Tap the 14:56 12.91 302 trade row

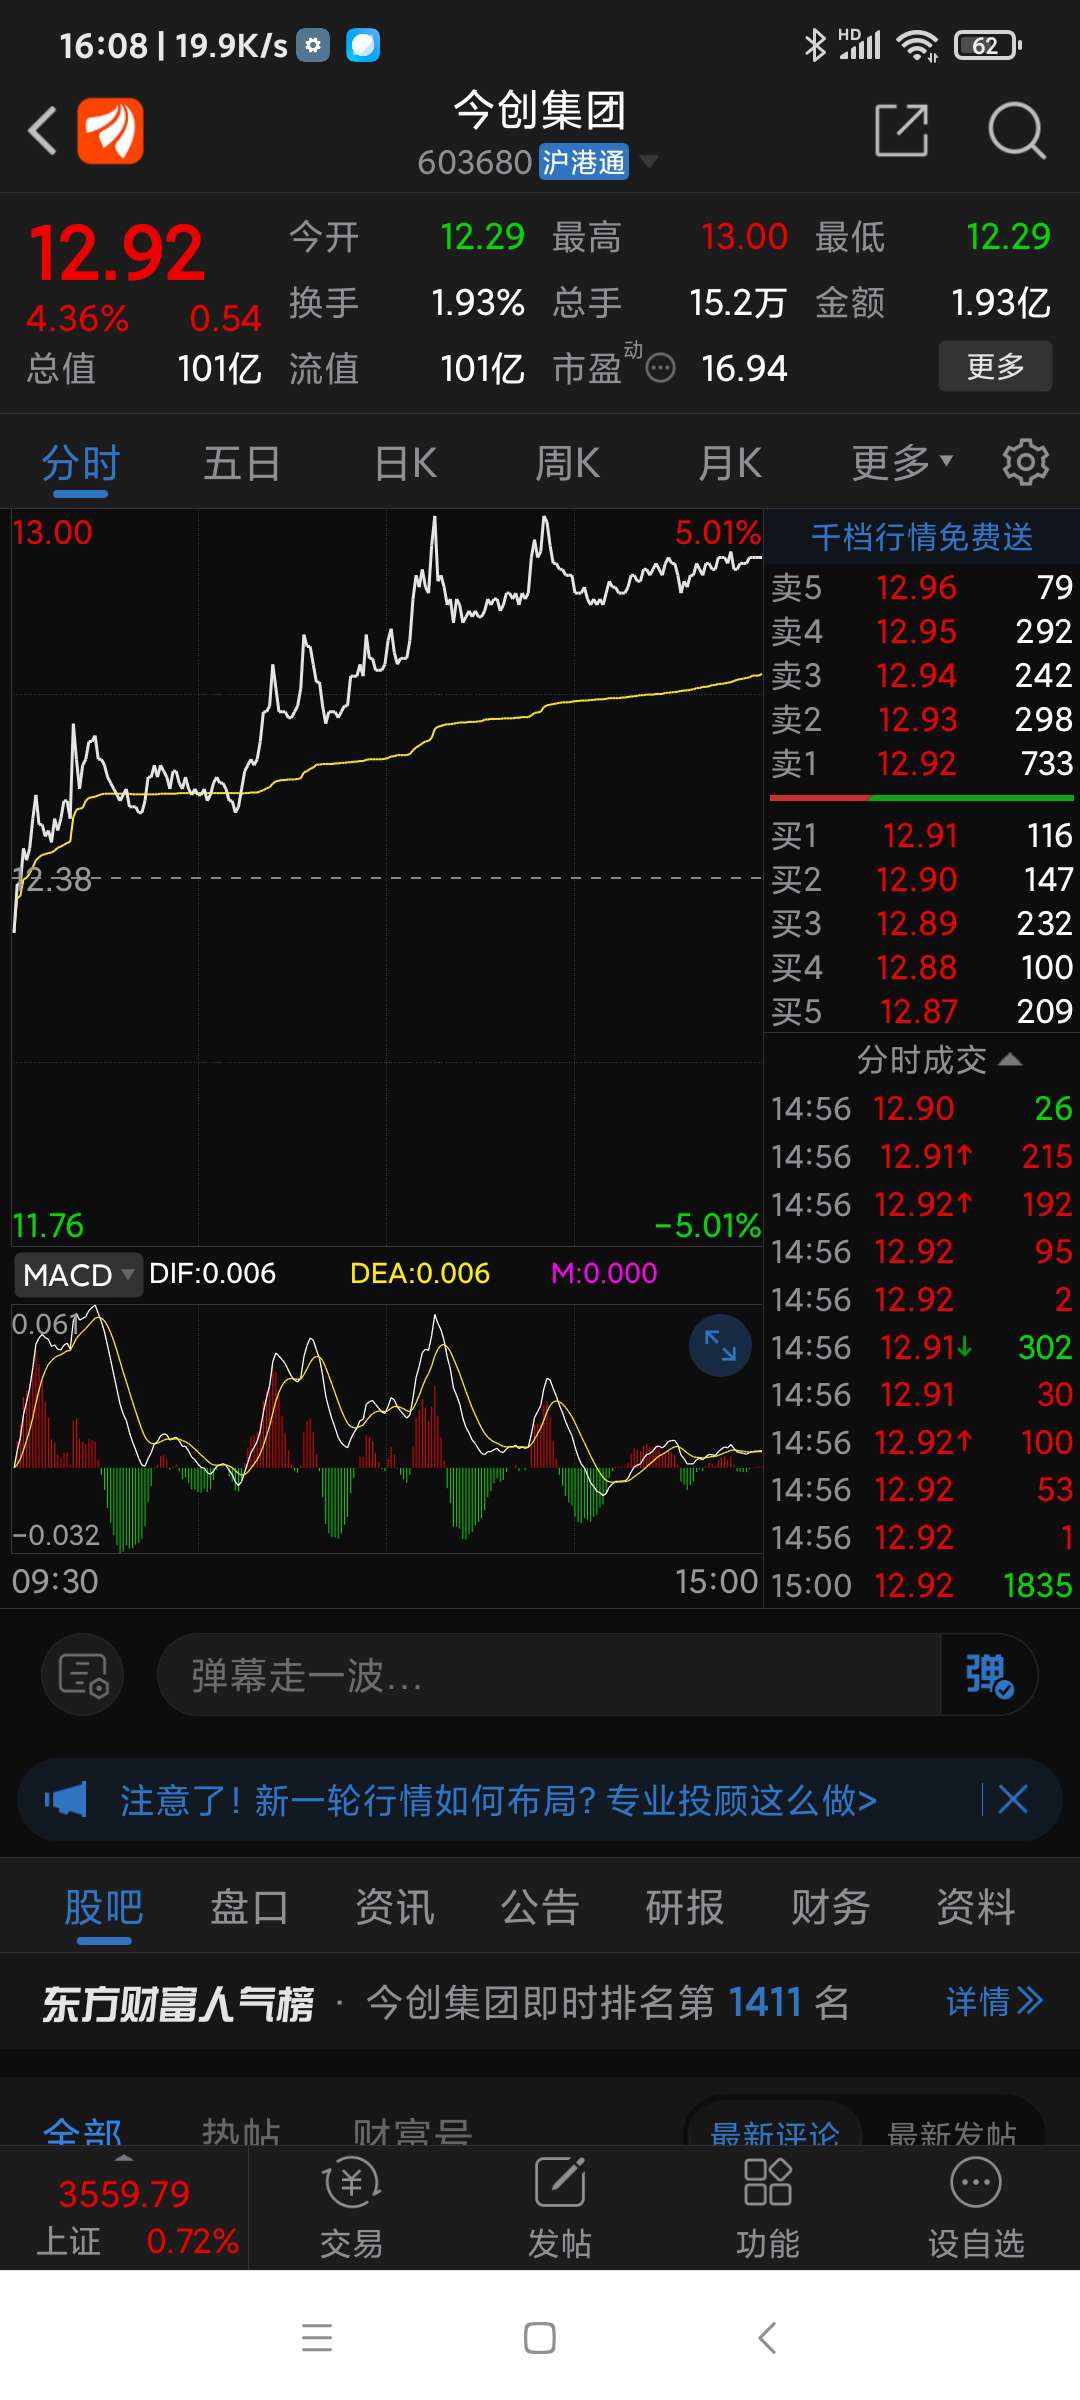coord(921,1347)
